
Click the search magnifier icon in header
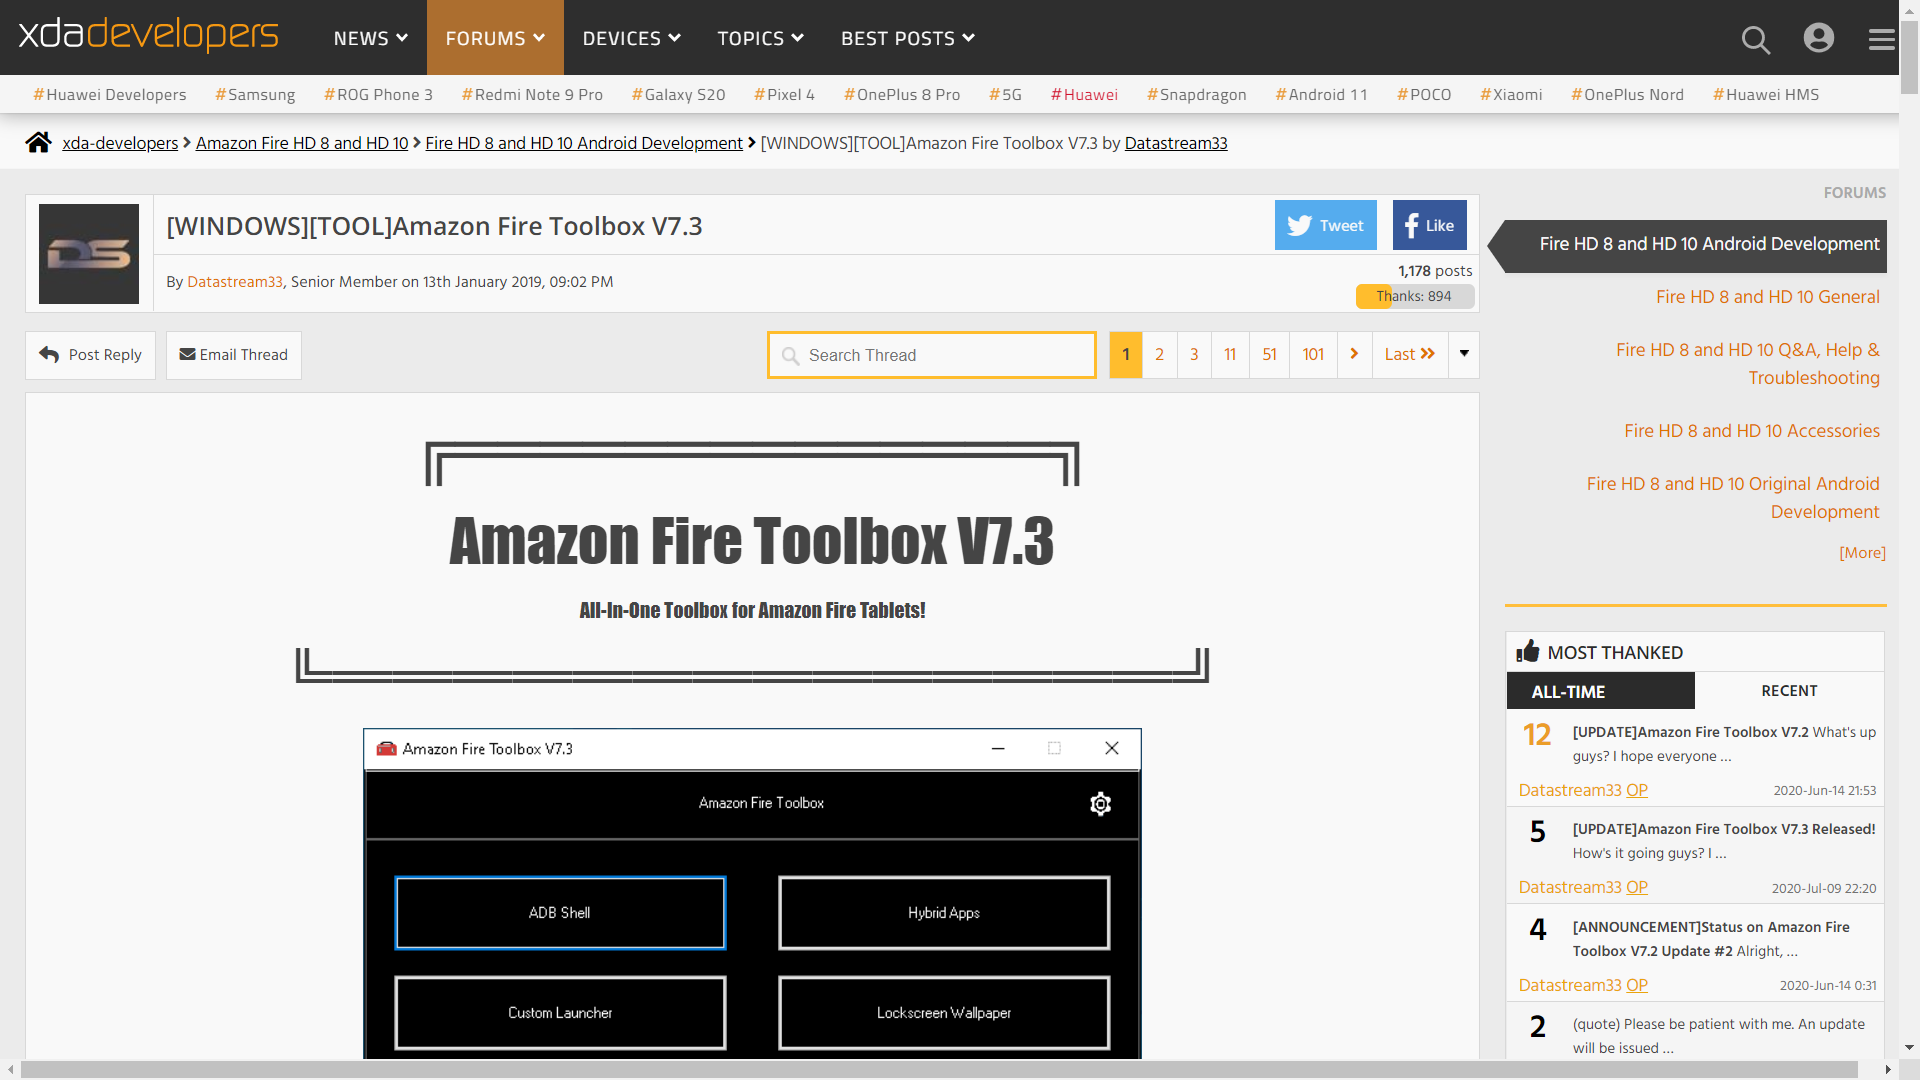[1755, 39]
